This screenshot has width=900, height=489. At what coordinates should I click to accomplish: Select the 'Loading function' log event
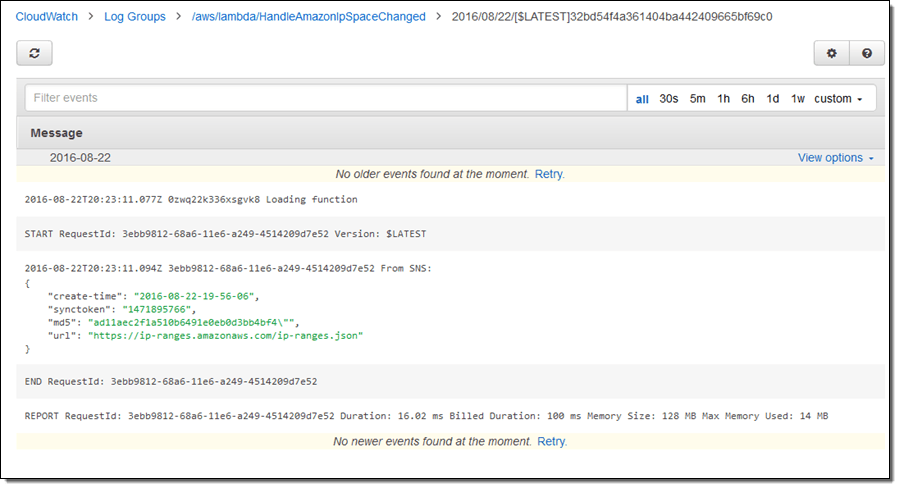coord(451,200)
